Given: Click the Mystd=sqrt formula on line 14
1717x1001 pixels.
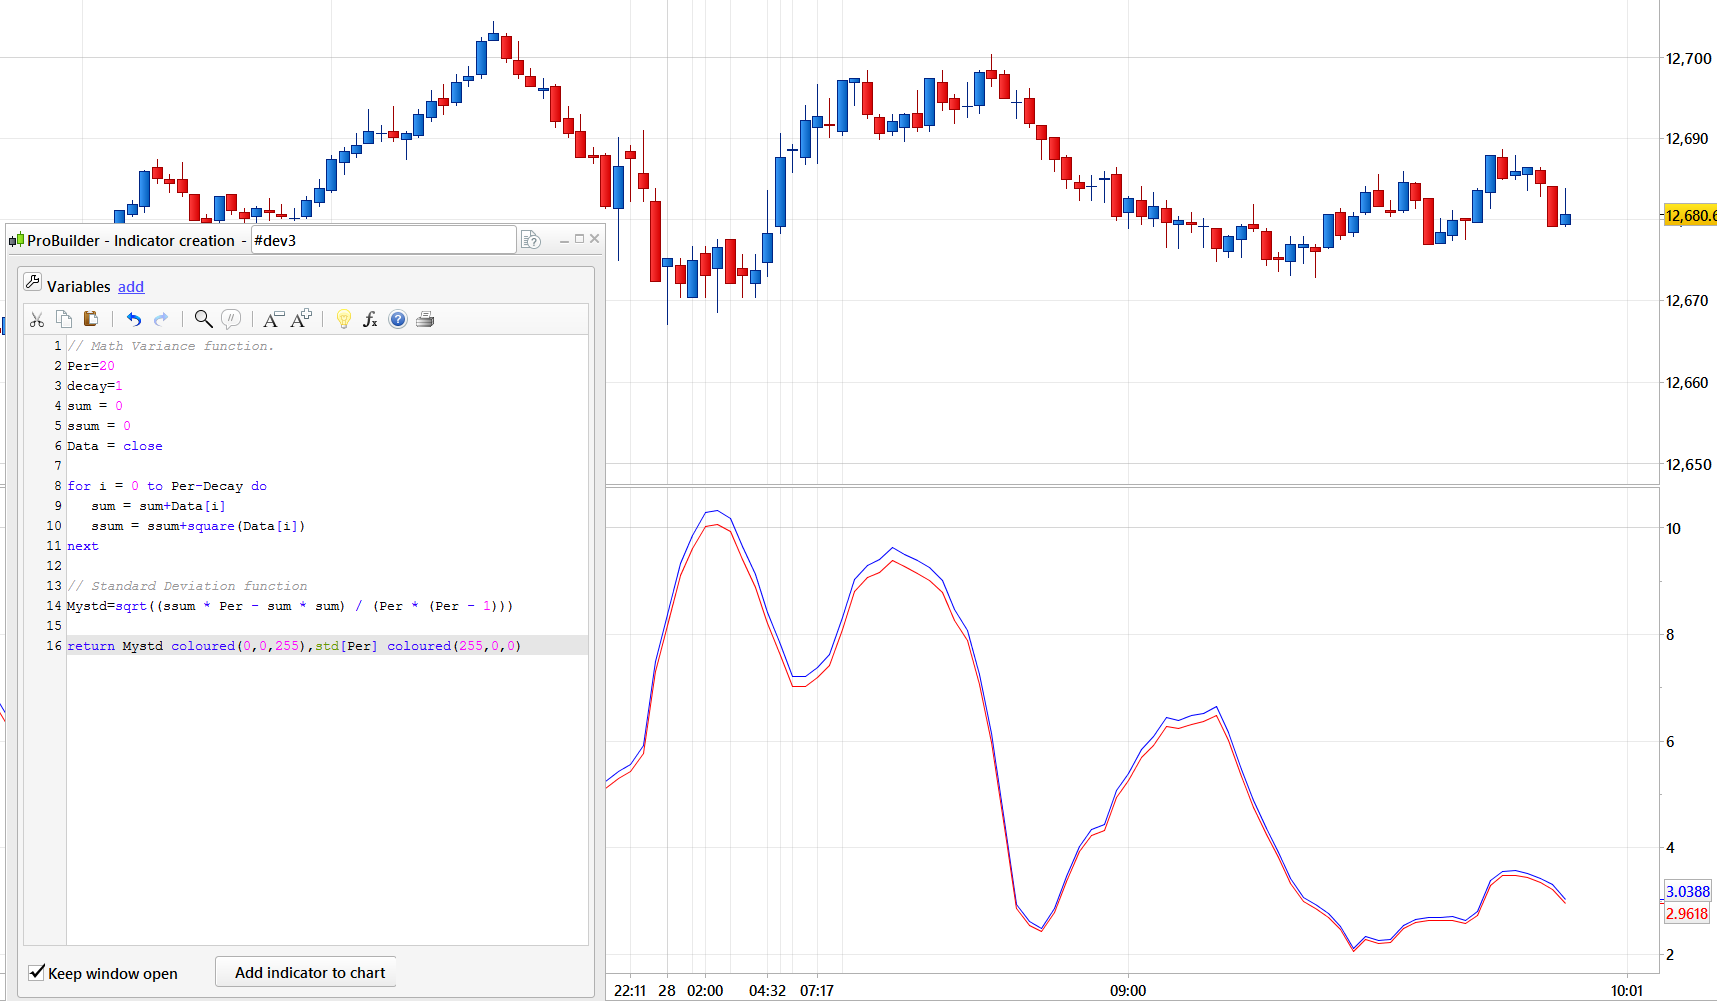Looking at the screenshot, I should click(290, 606).
